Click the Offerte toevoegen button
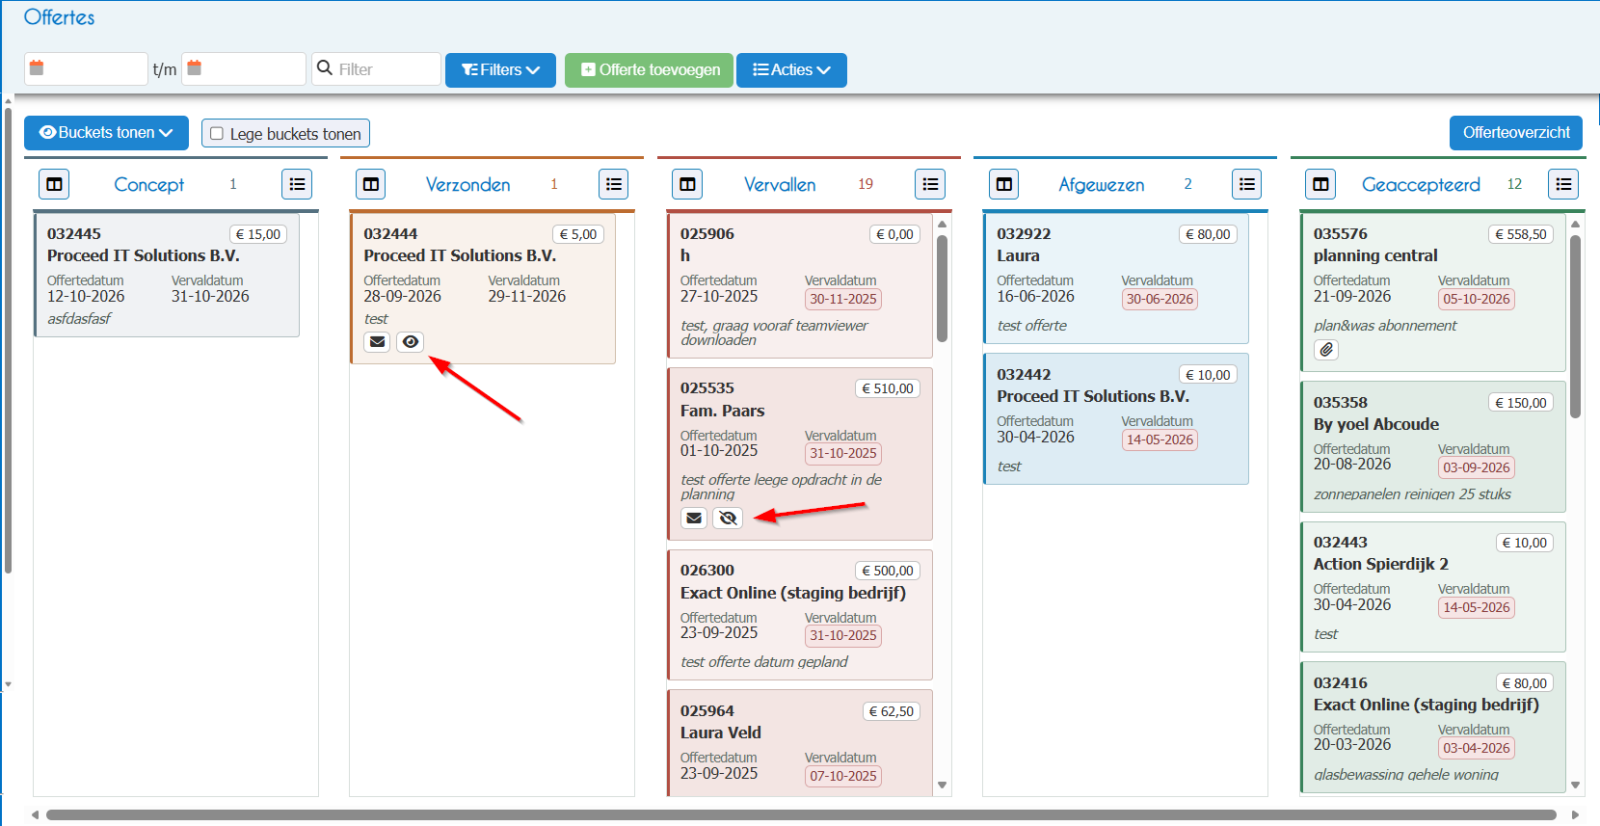Screen dimensions: 1600x826 click(649, 70)
